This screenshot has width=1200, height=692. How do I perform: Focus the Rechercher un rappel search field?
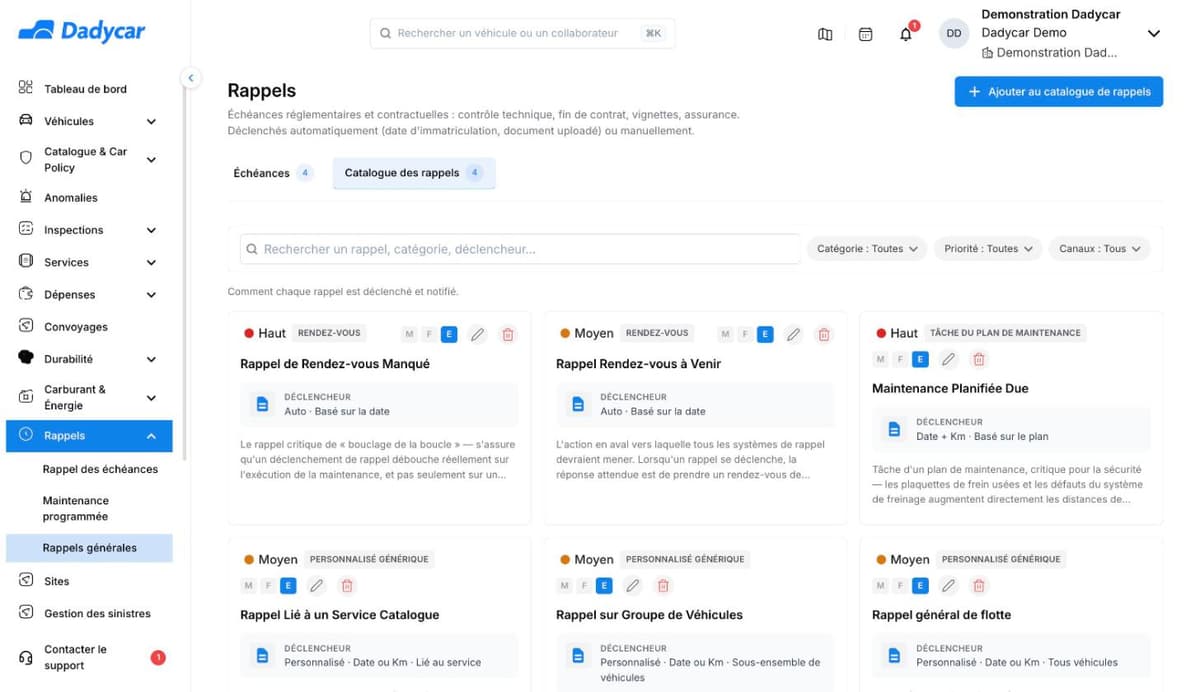(x=520, y=249)
